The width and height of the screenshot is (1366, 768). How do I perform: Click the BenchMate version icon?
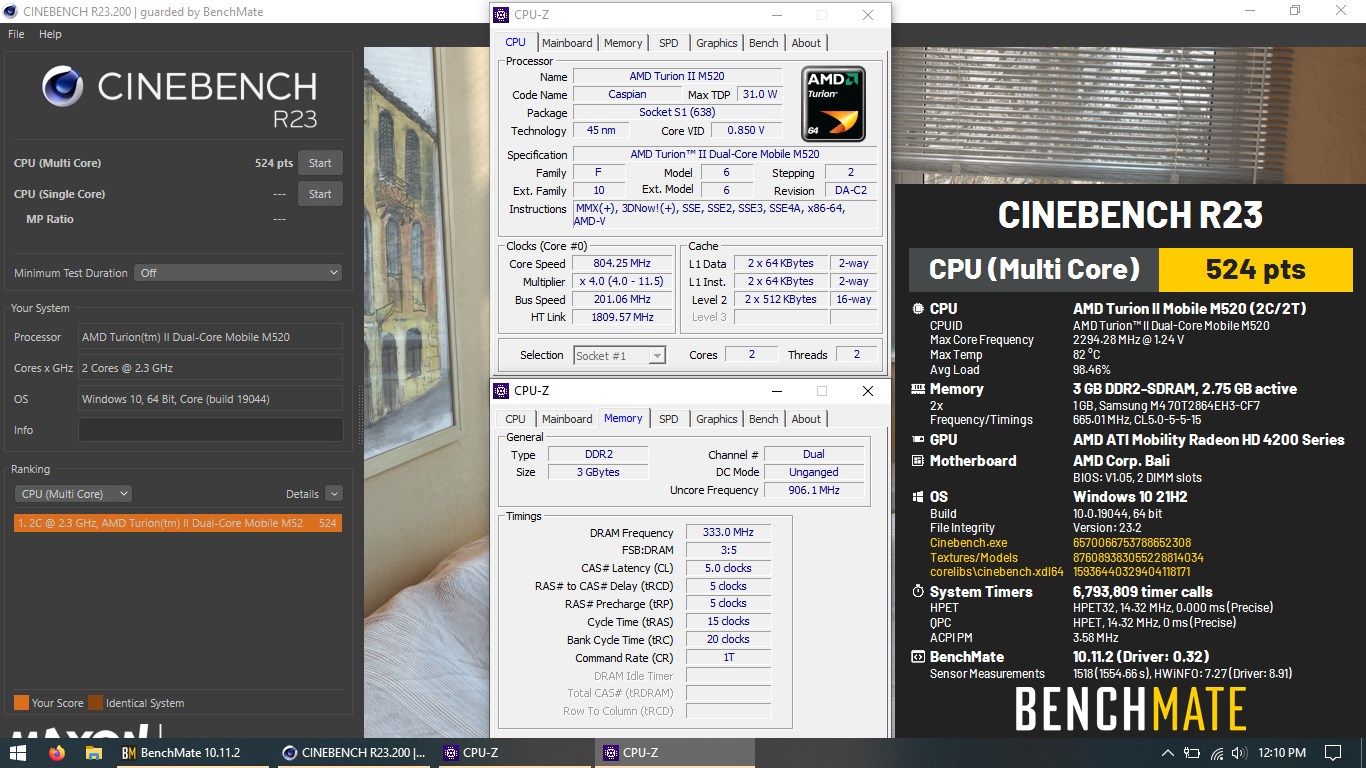point(918,657)
